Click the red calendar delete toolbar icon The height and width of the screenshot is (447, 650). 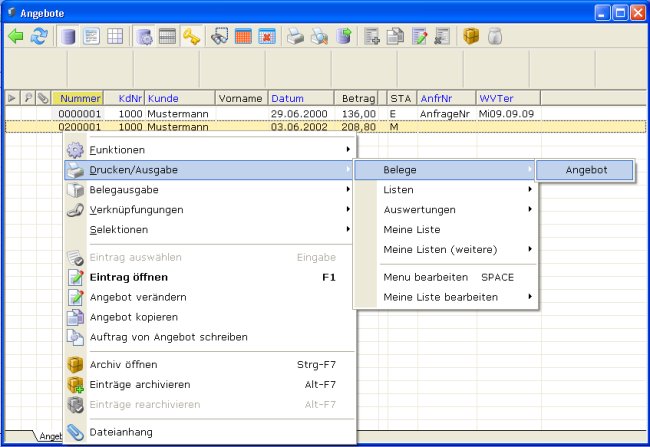pos(267,36)
